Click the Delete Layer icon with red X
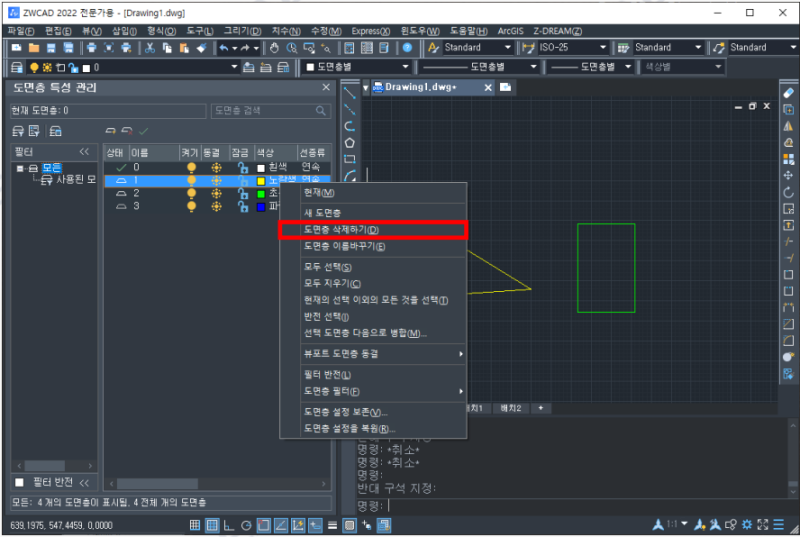Viewport: 800px width, 537px height. (127, 131)
